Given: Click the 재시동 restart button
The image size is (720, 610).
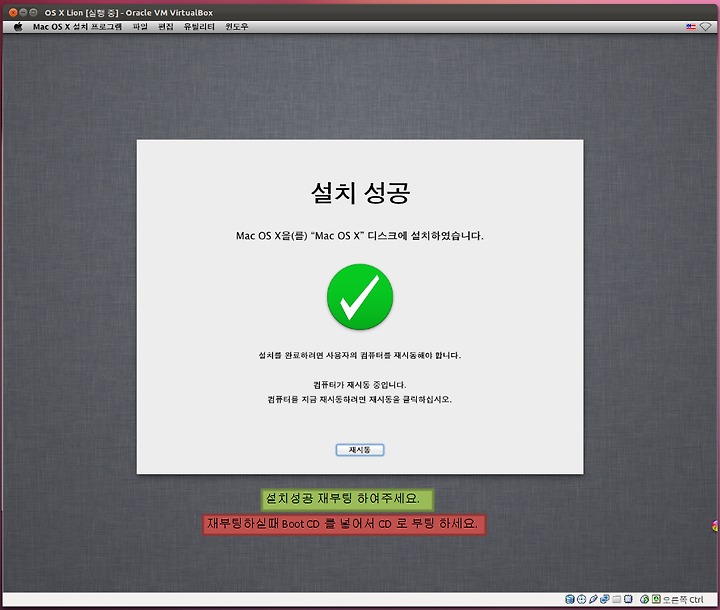Looking at the screenshot, I should pyautogui.click(x=360, y=450).
